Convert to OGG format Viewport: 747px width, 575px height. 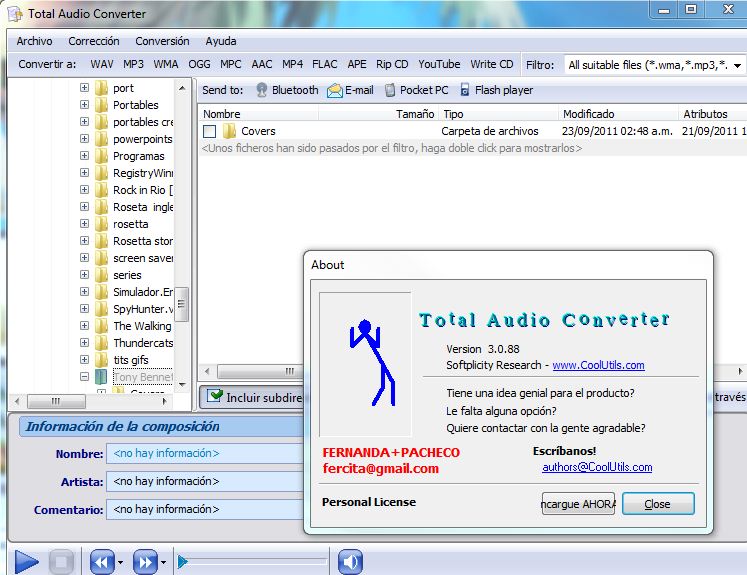pos(199,64)
